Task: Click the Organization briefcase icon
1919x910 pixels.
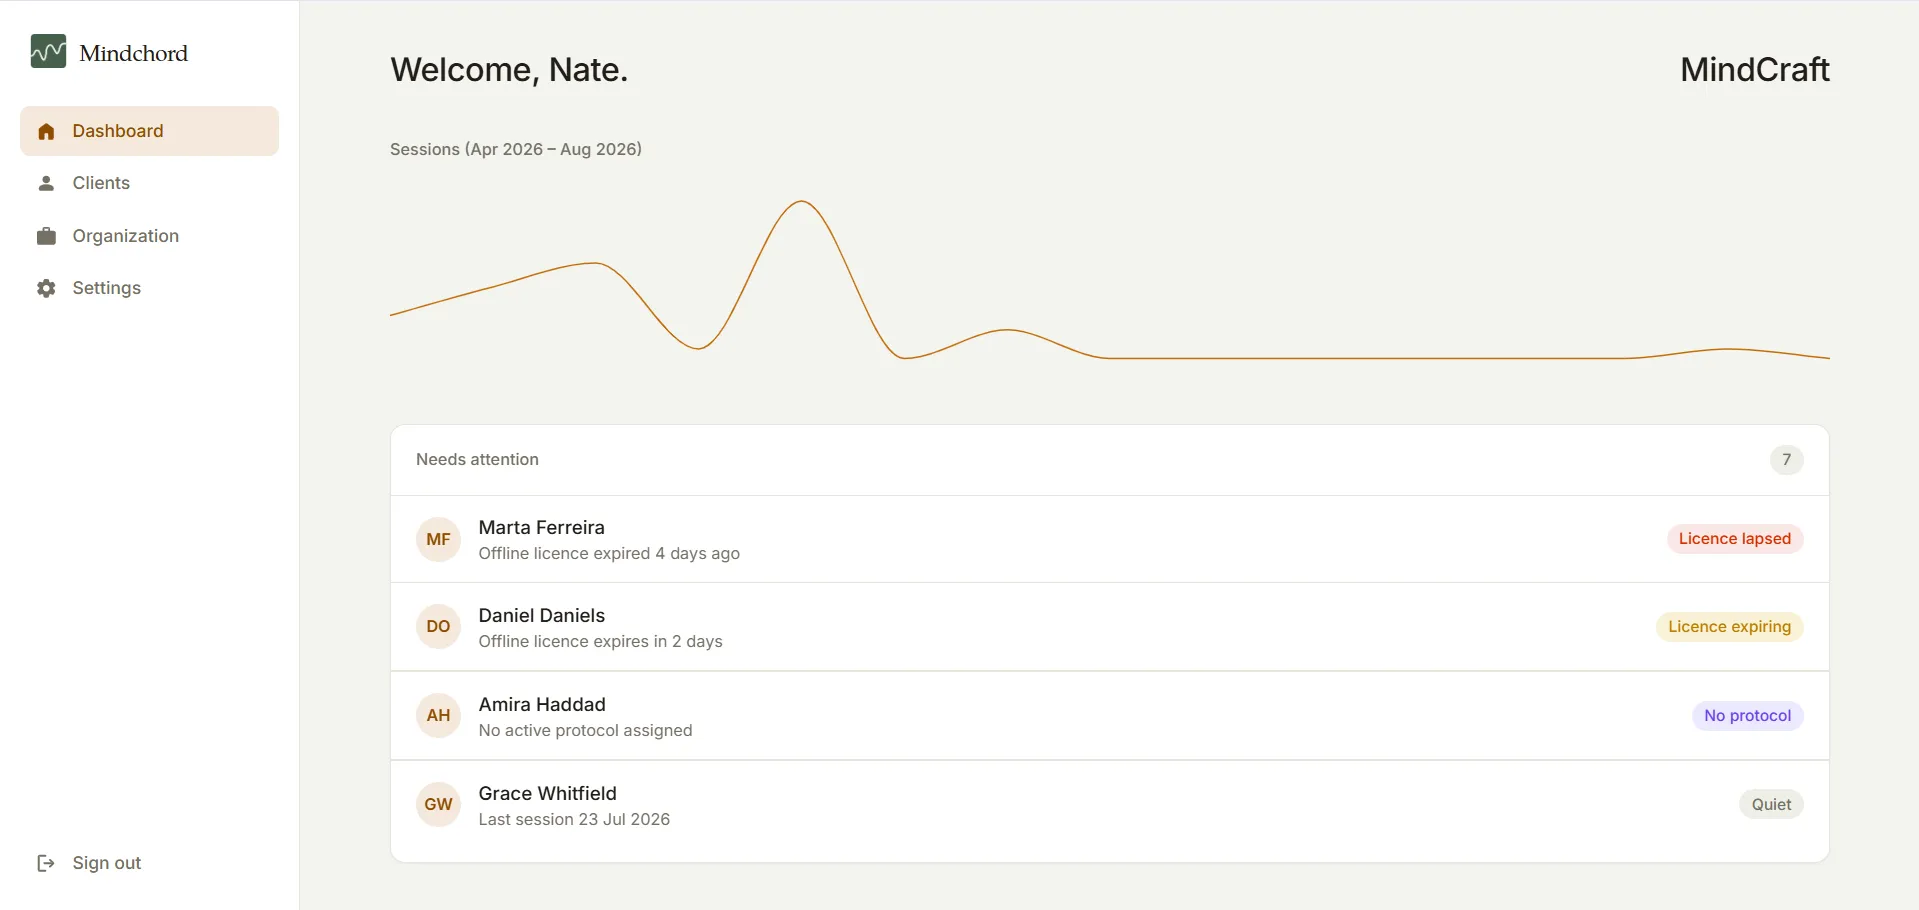Action: pyautogui.click(x=46, y=236)
